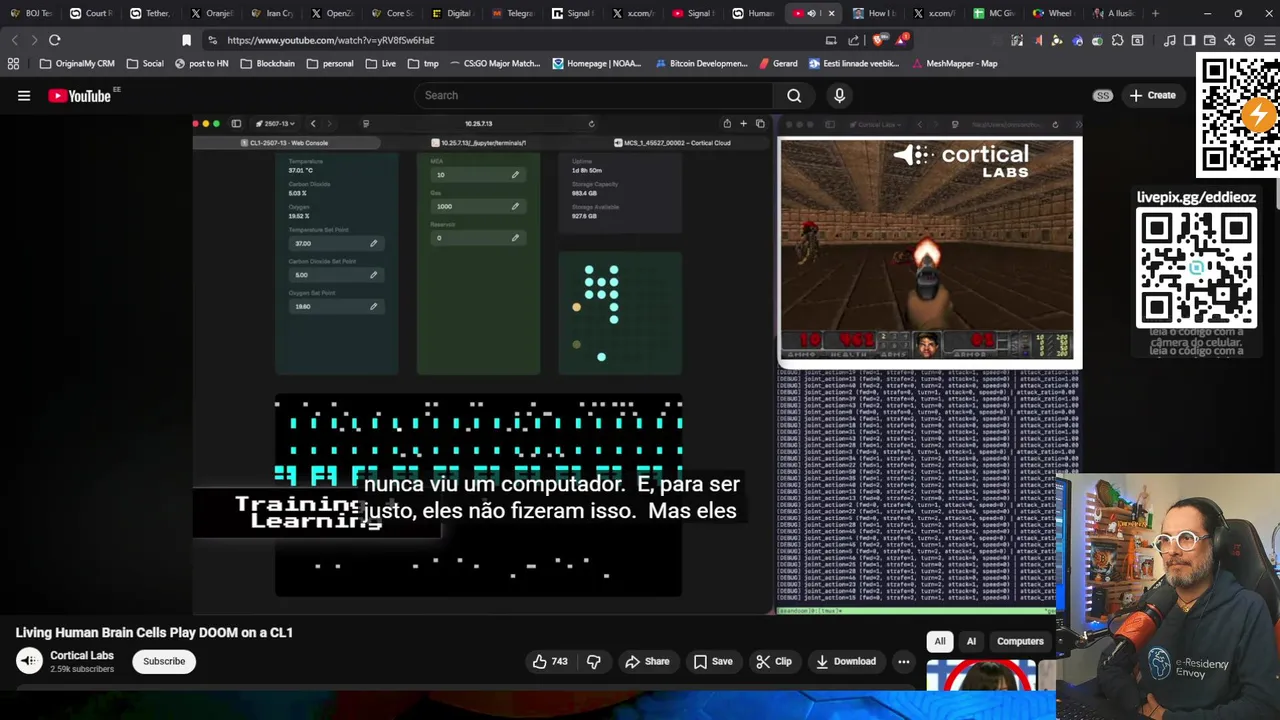This screenshot has height=720, width=1280.
Task: Click the YouTube search input field
Action: coord(593,95)
